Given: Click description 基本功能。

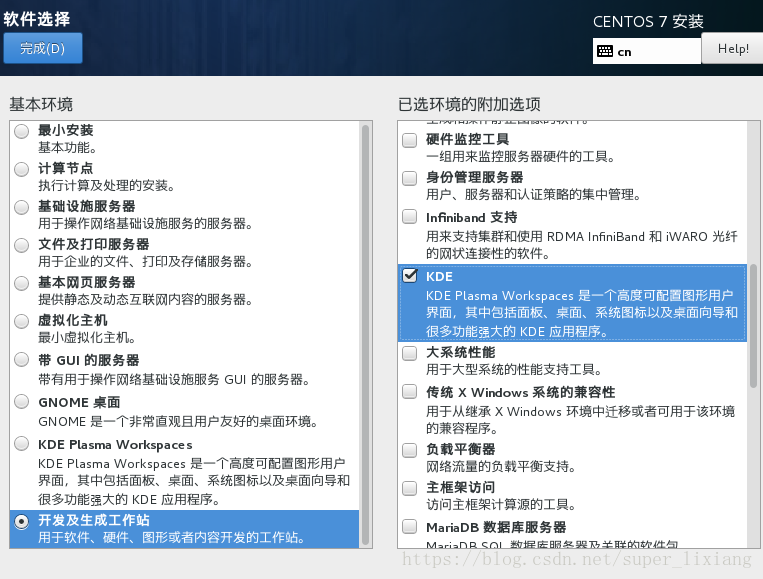Looking at the screenshot, I should [68, 147].
